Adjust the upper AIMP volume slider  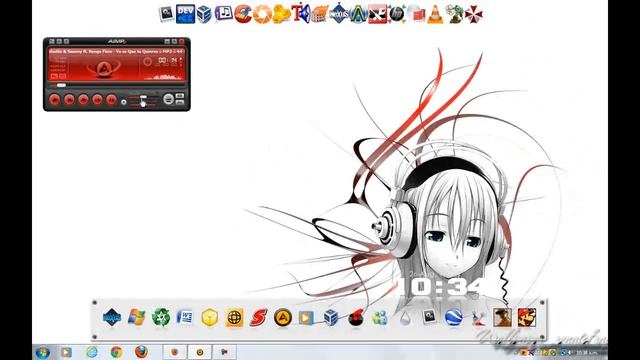[x=143, y=98]
